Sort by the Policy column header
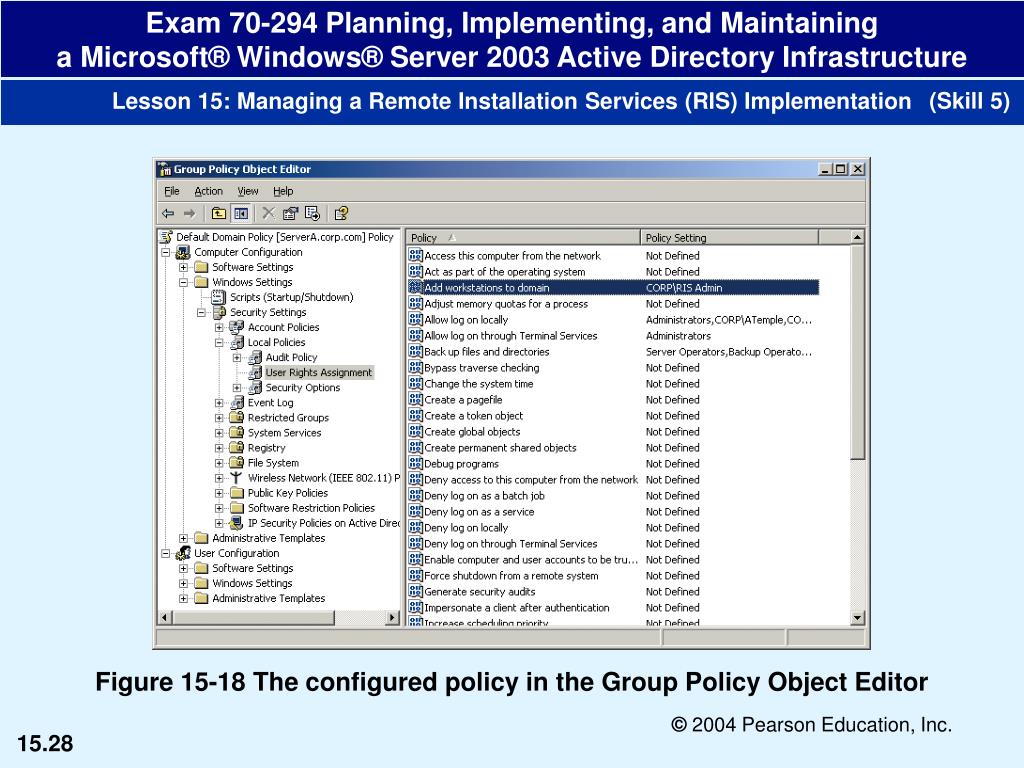Viewport: 1024px width, 768px height. tap(523, 238)
